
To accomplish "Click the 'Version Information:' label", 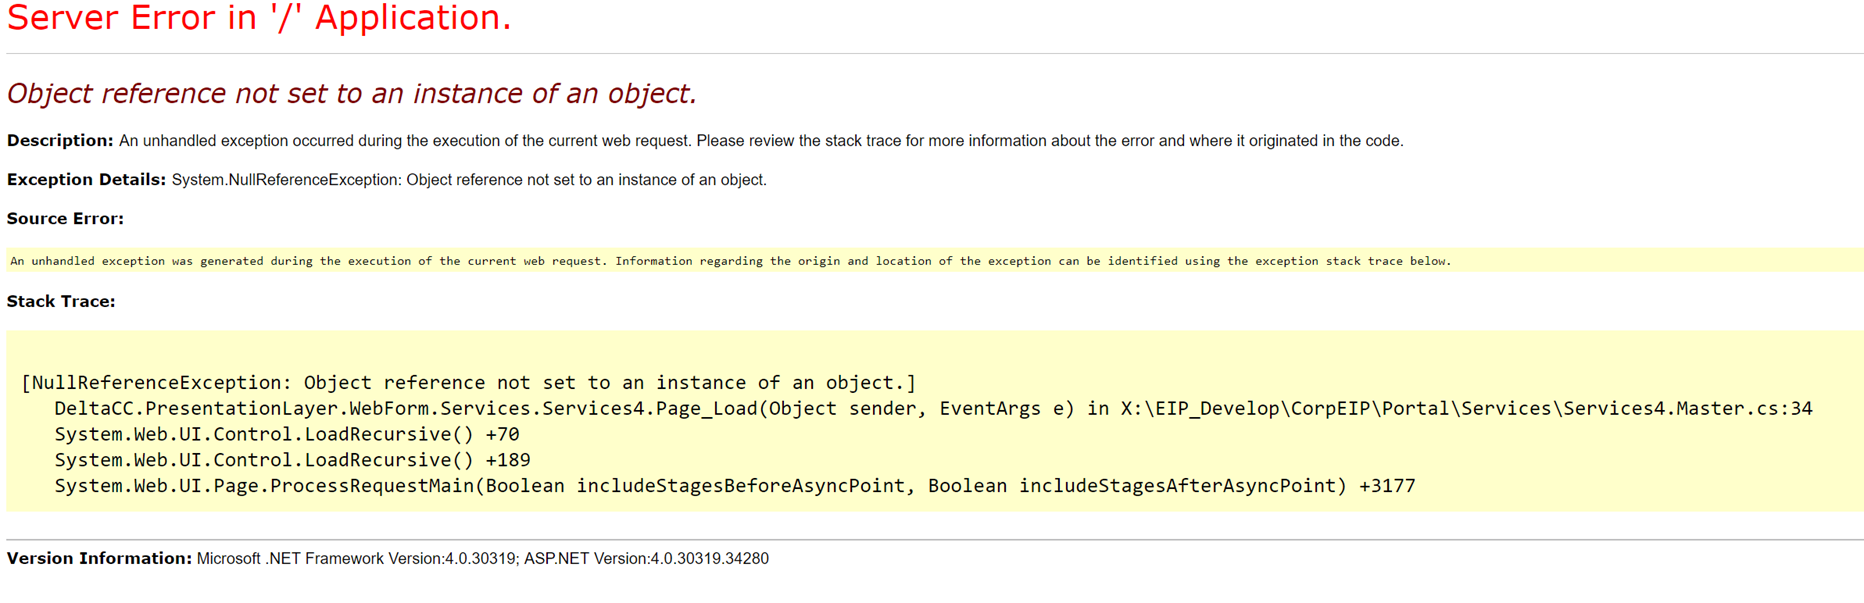I will tap(99, 559).
